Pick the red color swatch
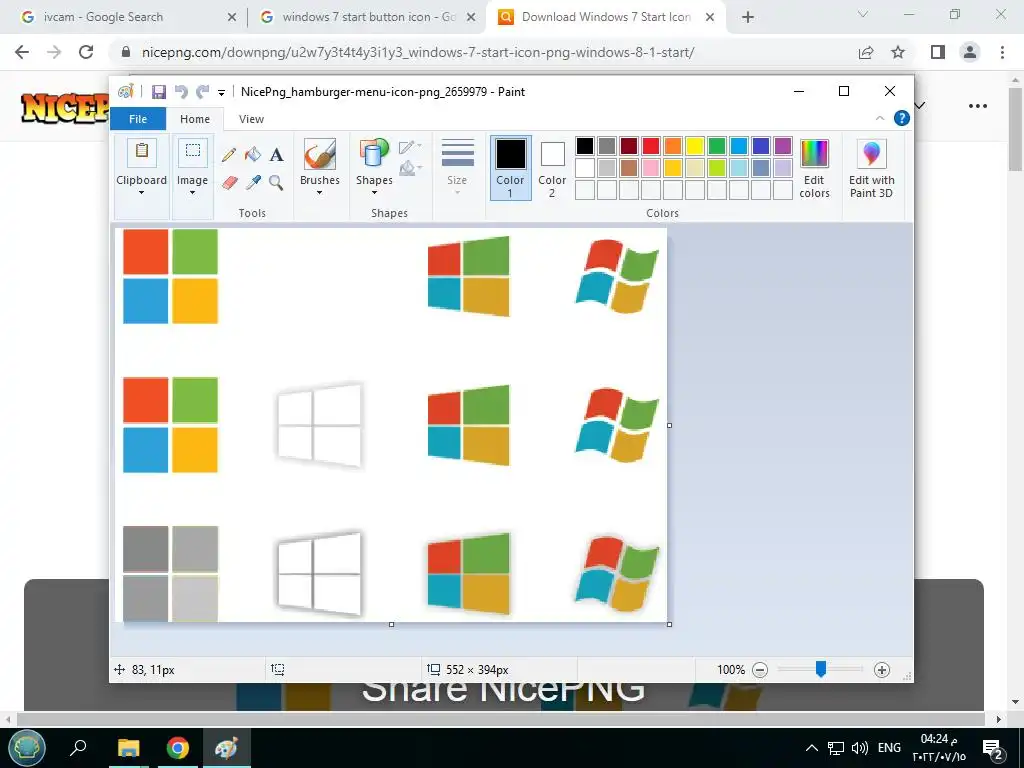Image resolution: width=1024 pixels, height=768 pixels. coord(651,146)
